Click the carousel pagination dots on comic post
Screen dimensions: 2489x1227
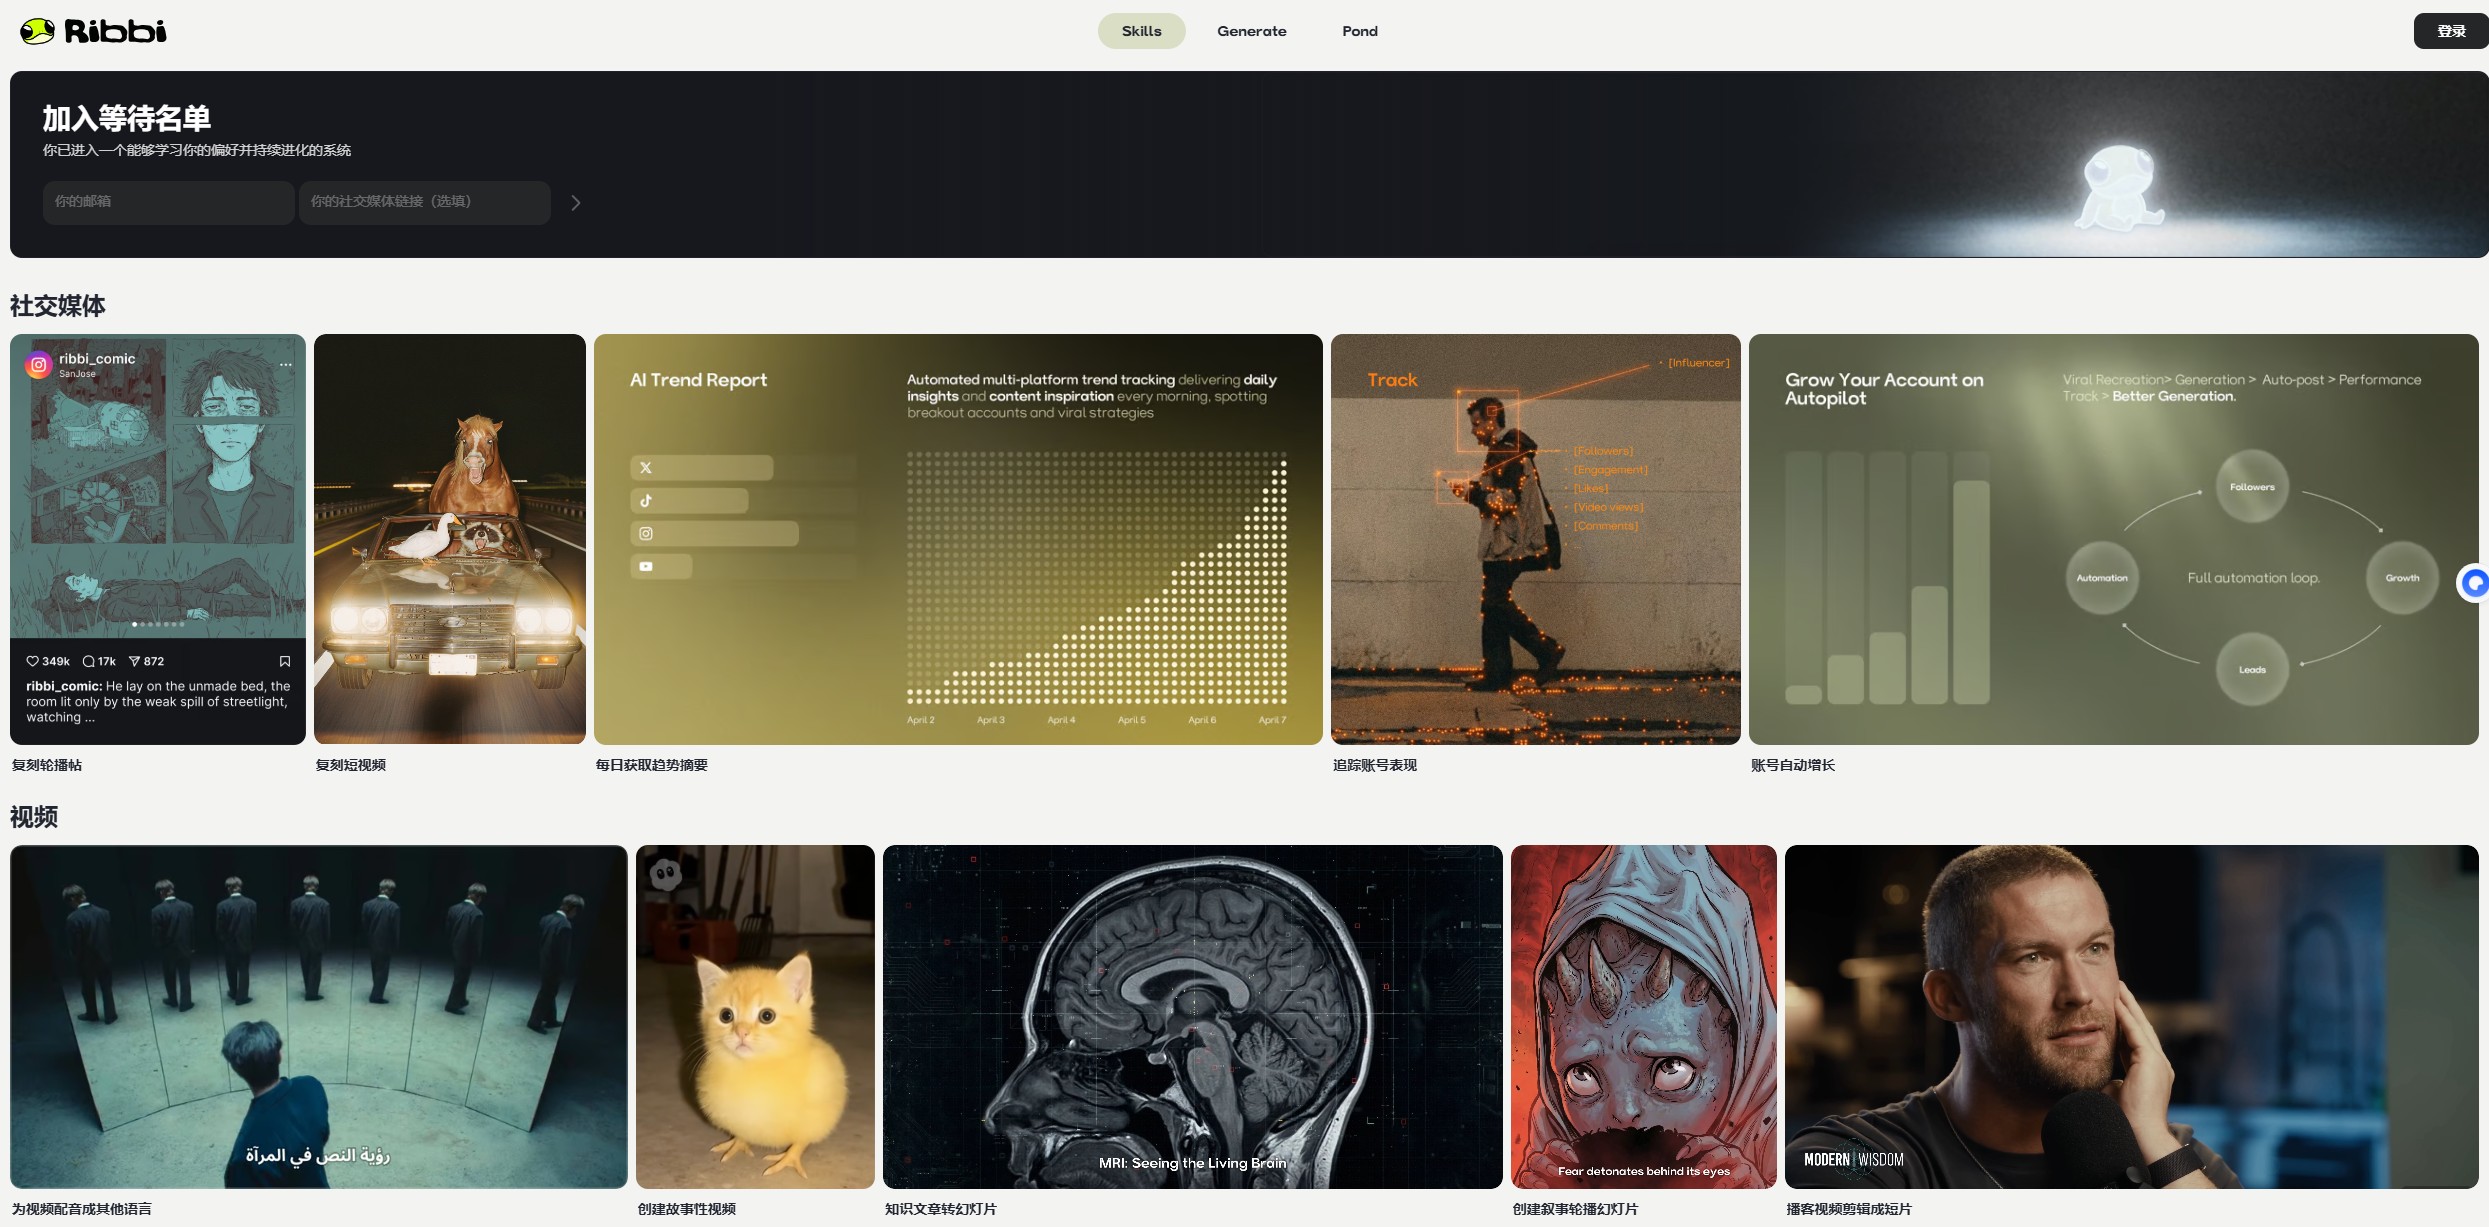pos(158,624)
